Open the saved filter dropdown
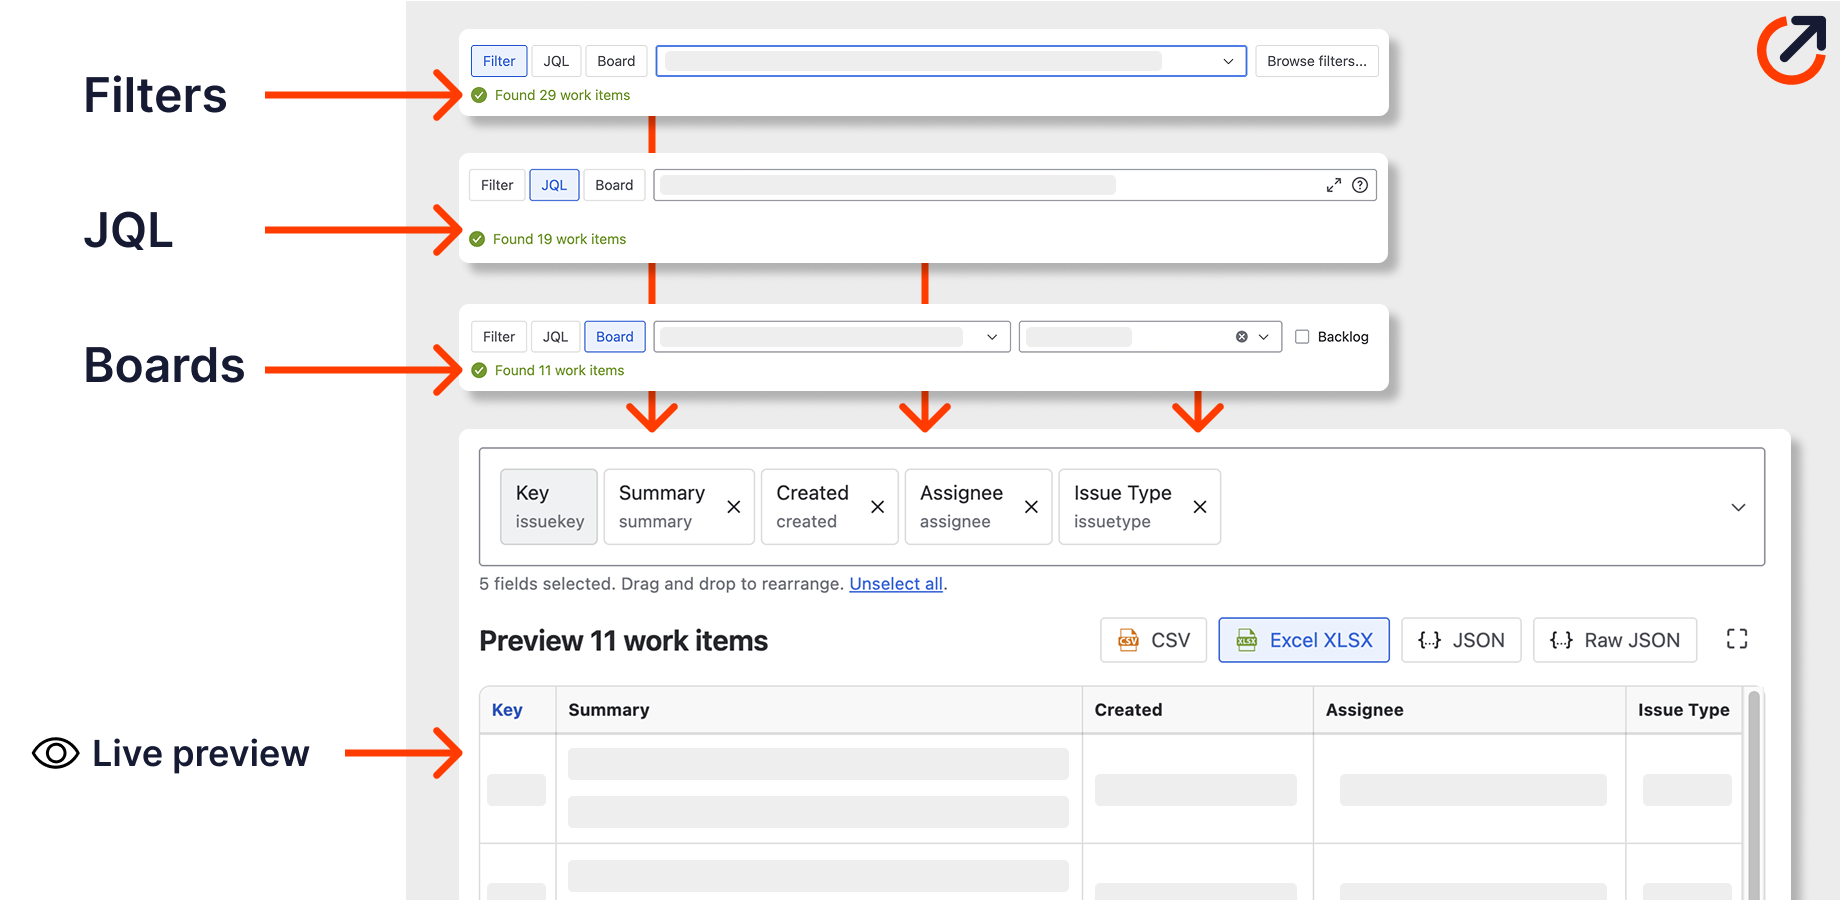 [x=1228, y=61]
